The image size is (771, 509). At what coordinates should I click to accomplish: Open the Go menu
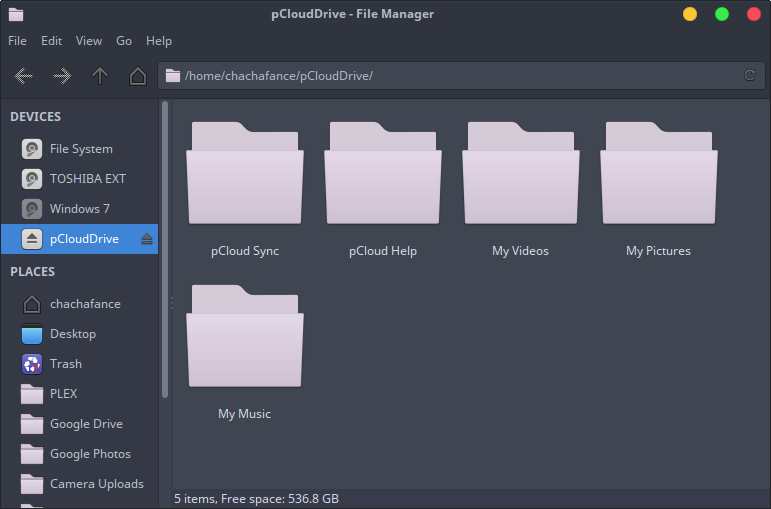[124, 41]
